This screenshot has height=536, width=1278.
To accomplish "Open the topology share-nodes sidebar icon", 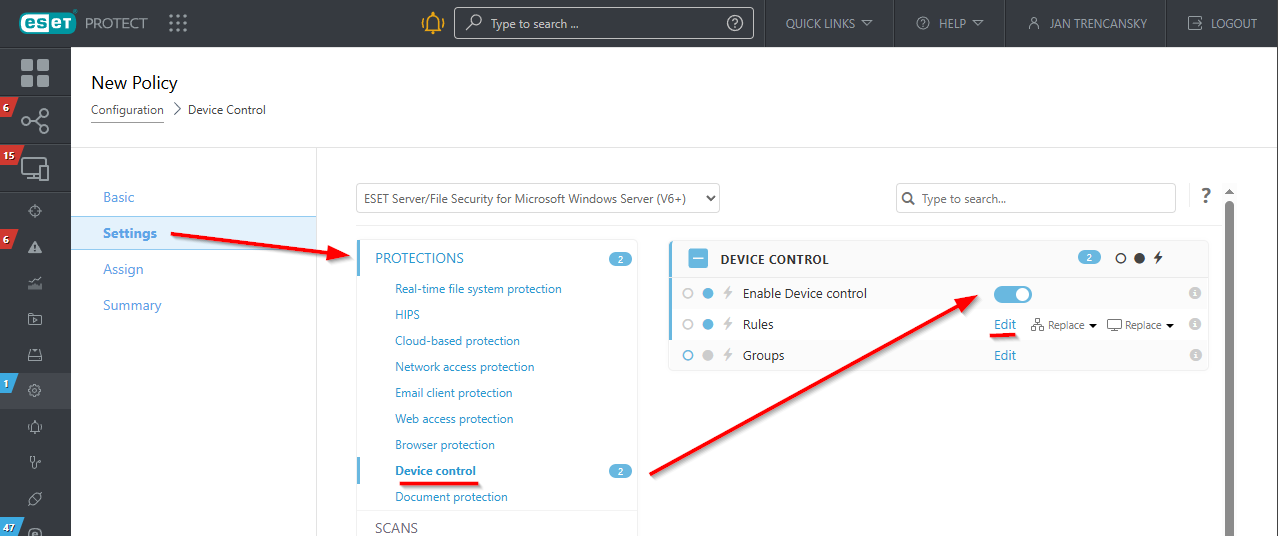I will point(35,122).
